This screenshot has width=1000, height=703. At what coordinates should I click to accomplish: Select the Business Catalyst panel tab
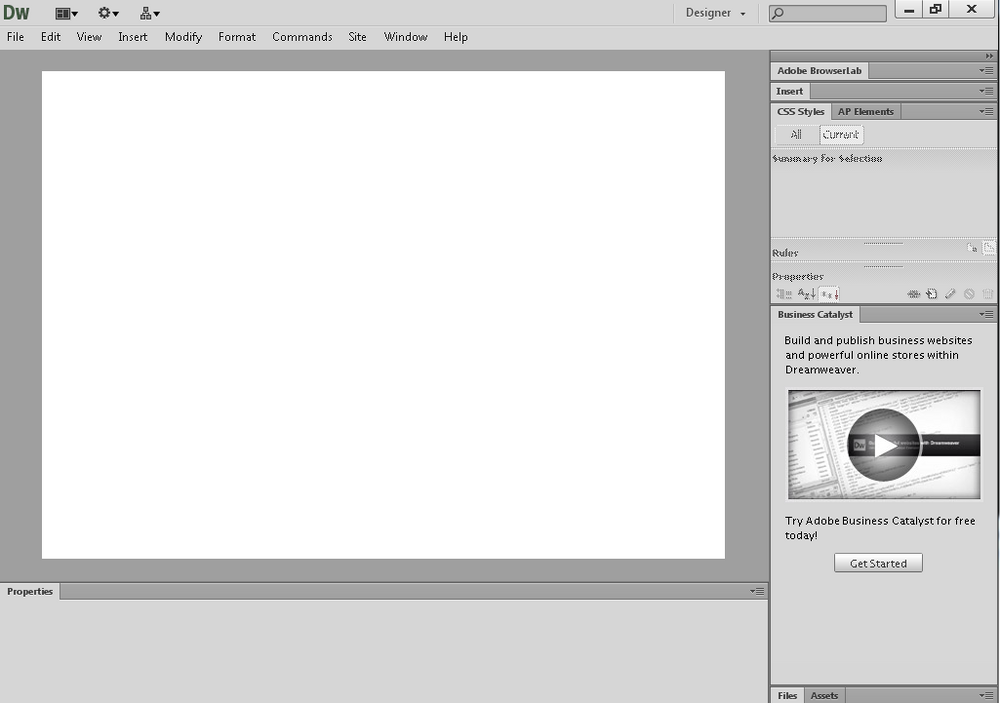coord(815,314)
